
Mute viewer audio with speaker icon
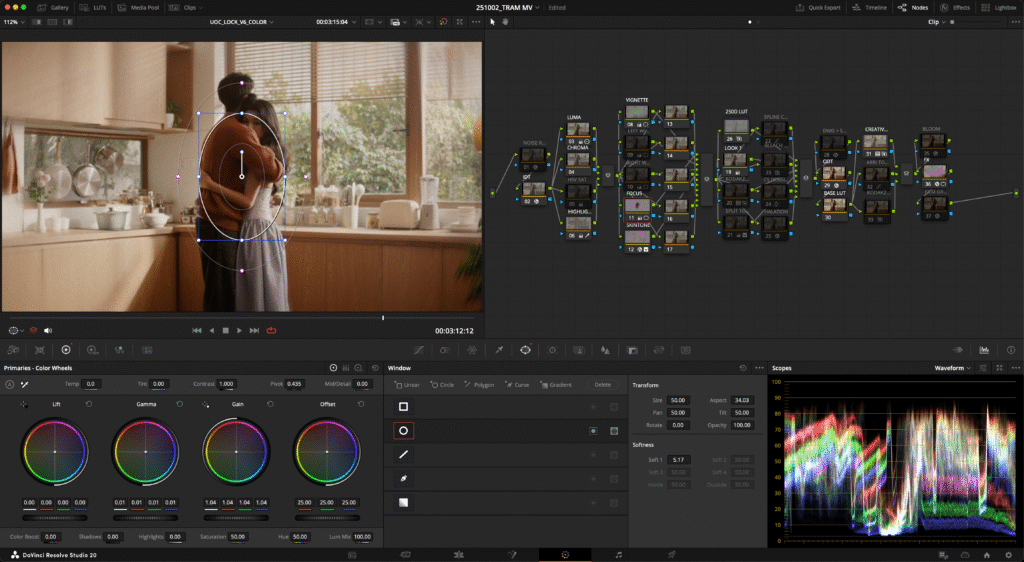(x=47, y=330)
